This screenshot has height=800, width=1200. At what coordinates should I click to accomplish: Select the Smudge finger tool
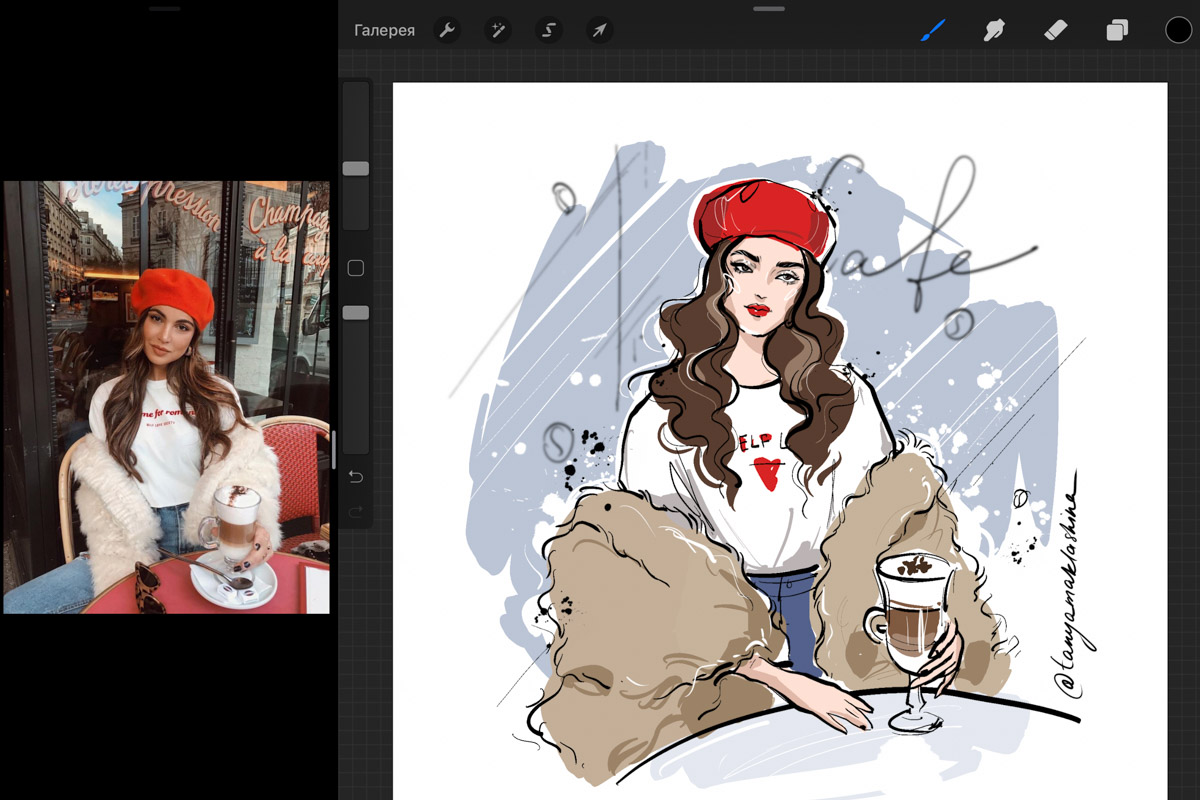993,30
